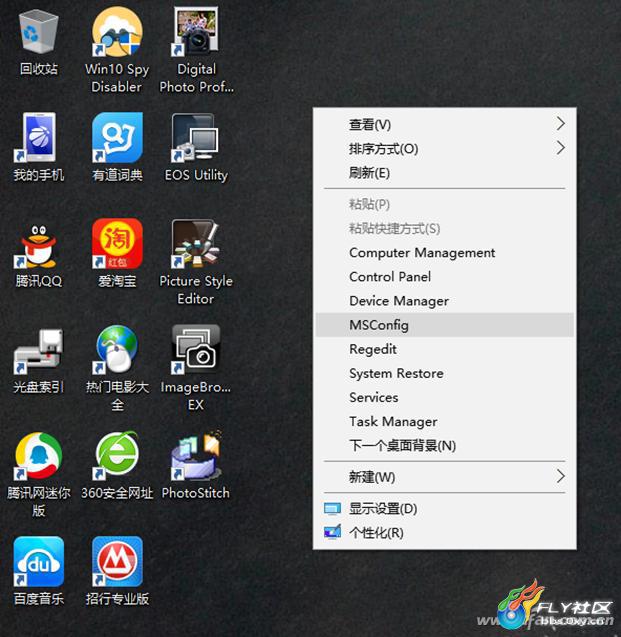The height and width of the screenshot is (637, 621).
Task: Click 个性化(R) menu label
Action: (x=376, y=533)
